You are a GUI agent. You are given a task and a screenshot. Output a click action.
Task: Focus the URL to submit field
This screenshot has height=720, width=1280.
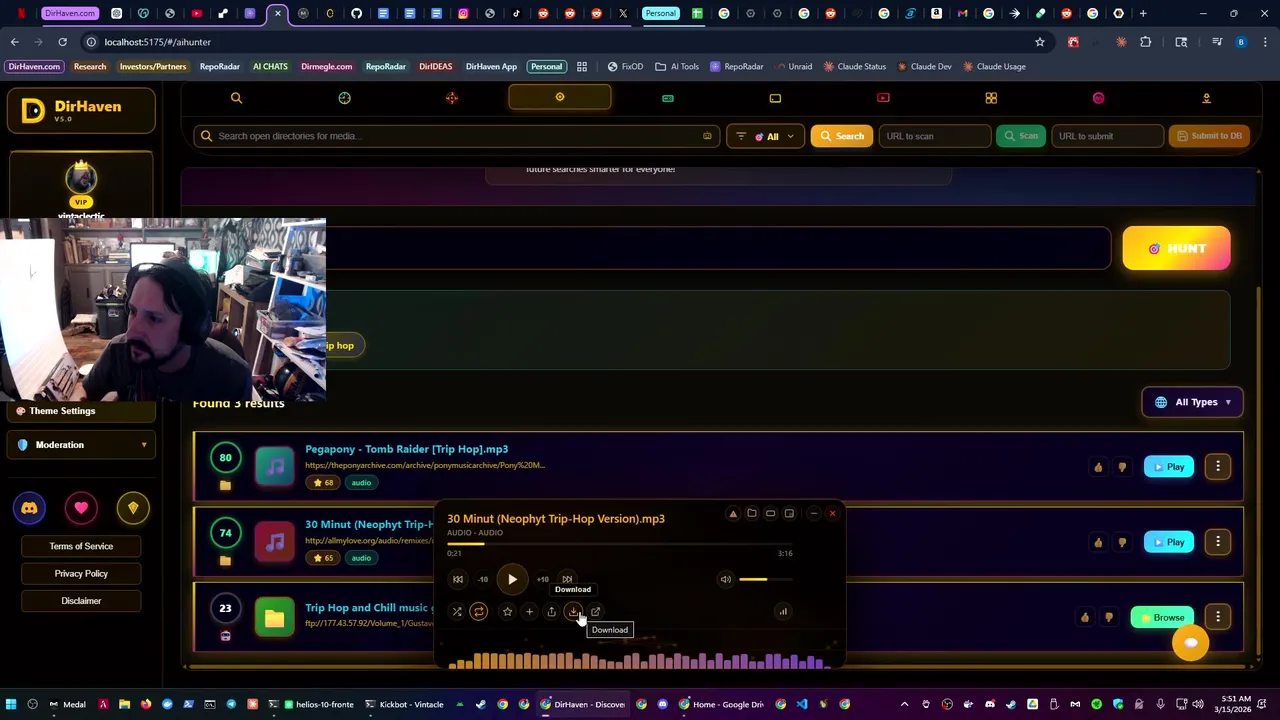point(1107,136)
